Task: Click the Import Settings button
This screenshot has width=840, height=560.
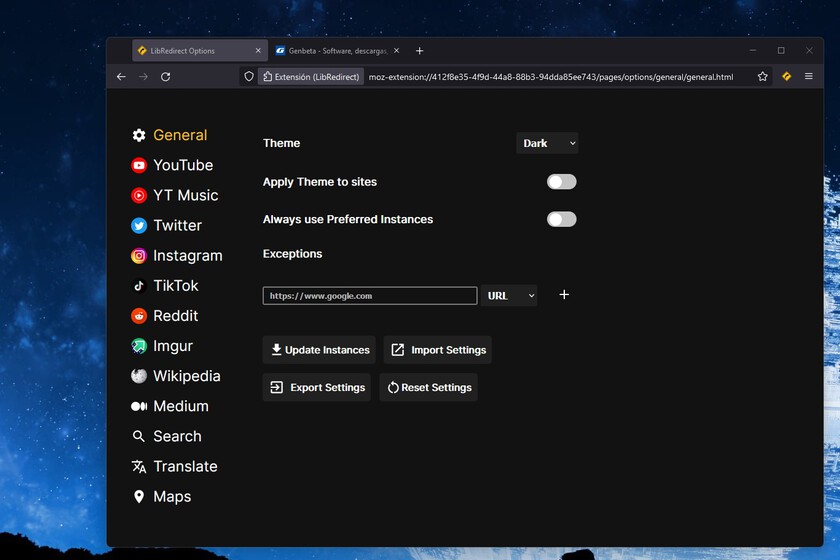Action: (x=438, y=350)
